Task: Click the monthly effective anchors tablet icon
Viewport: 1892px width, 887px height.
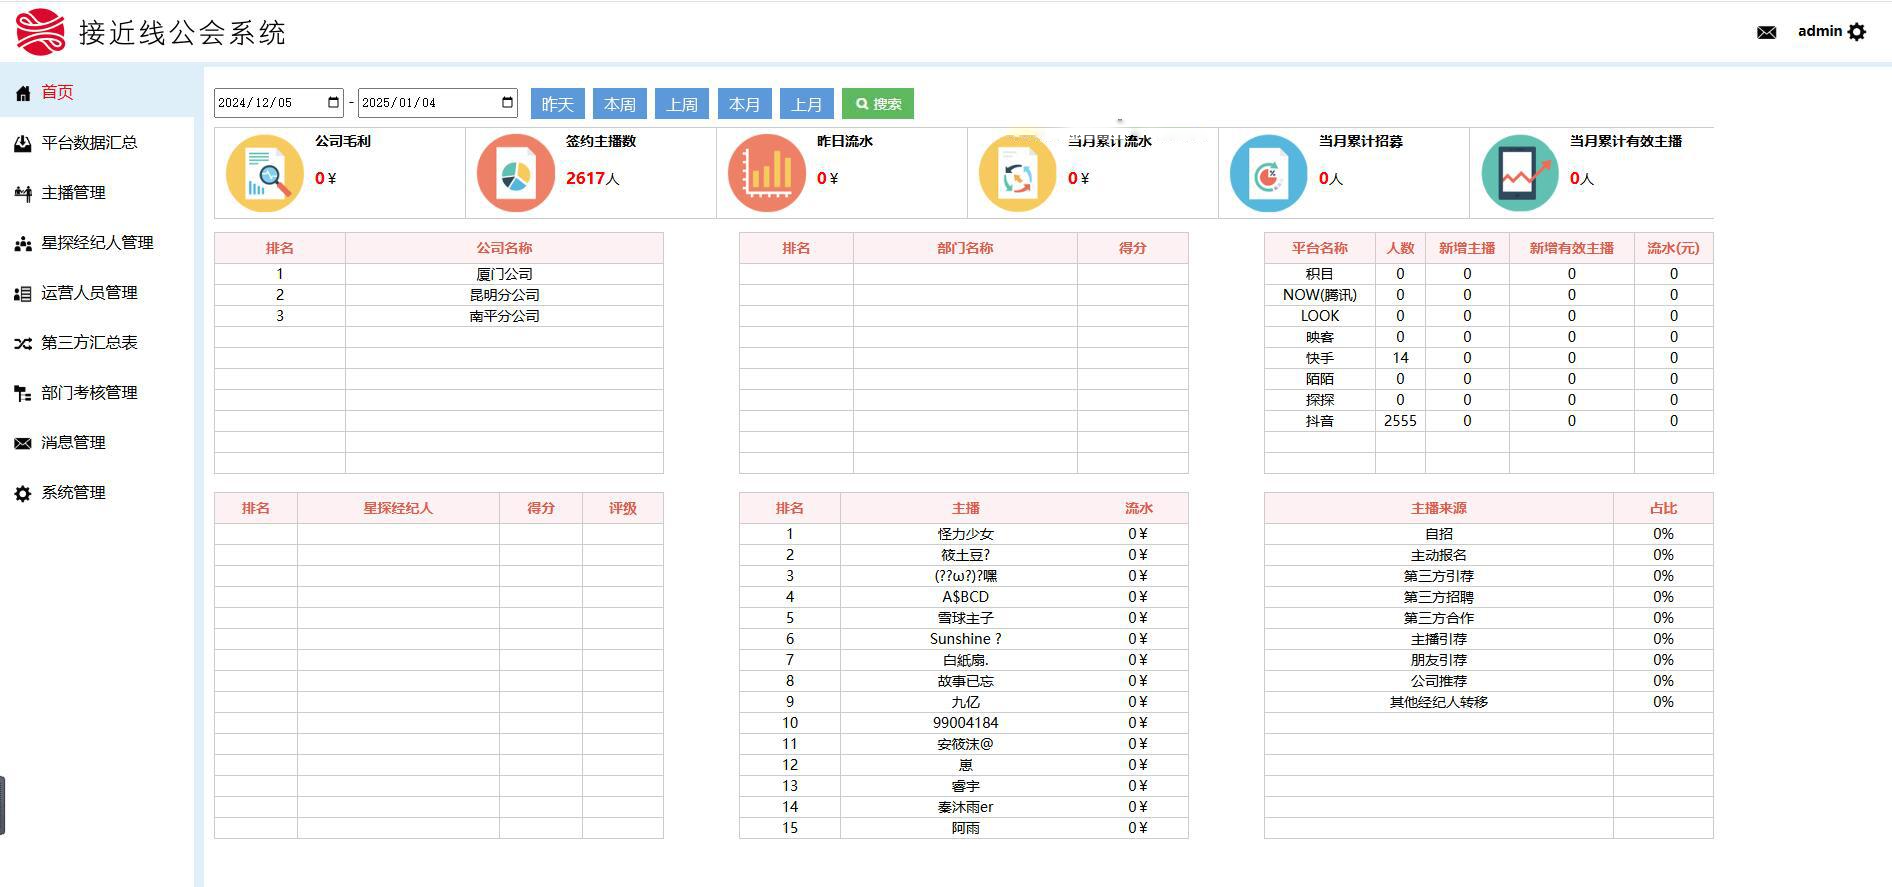Action: tap(1519, 174)
